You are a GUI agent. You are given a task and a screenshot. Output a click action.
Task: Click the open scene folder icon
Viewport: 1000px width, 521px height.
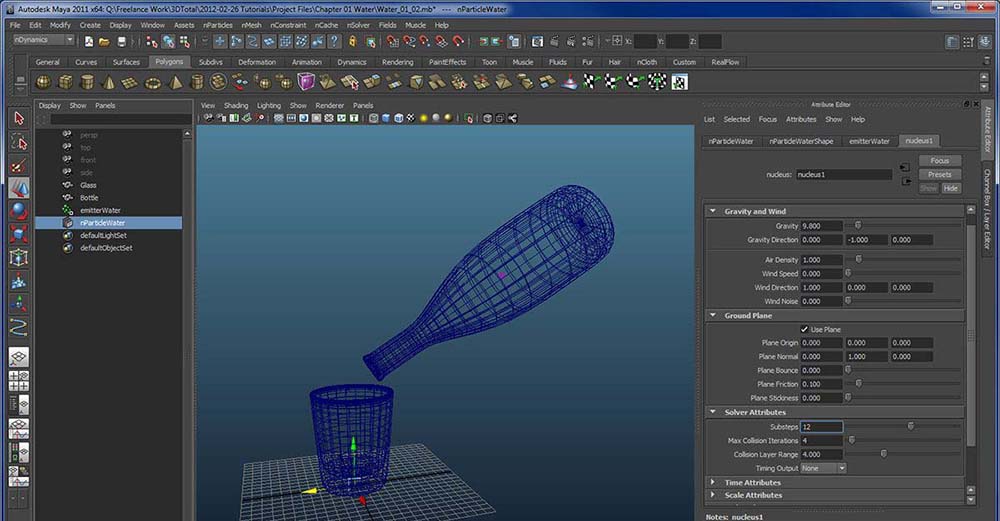[105, 41]
